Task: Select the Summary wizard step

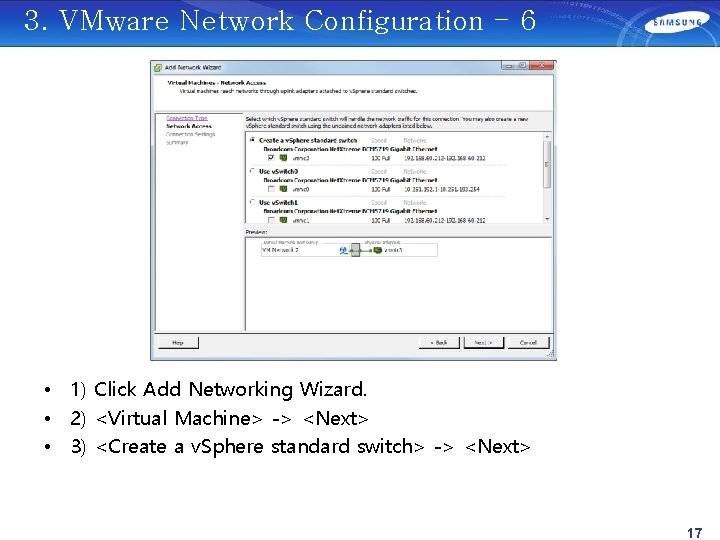Action: pyautogui.click(x=177, y=143)
